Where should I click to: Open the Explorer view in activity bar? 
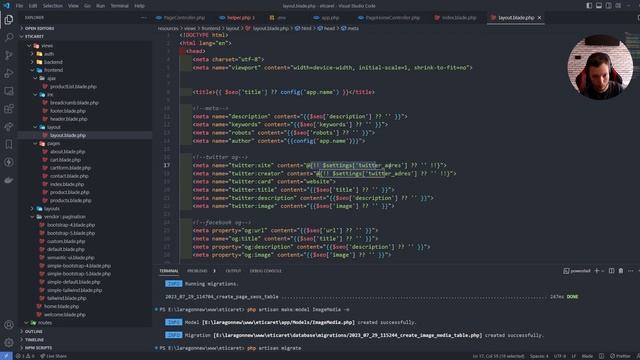tap(9, 20)
